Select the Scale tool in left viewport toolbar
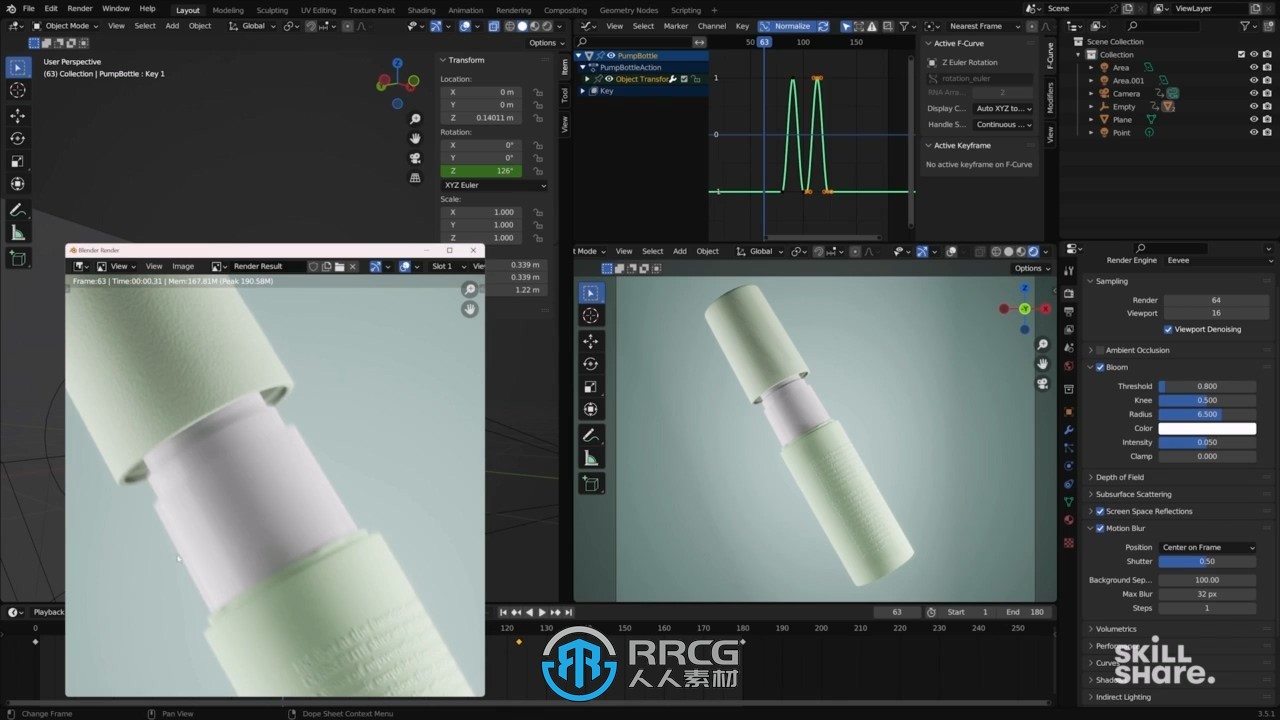Viewport: 1280px width, 720px height. point(18,161)
